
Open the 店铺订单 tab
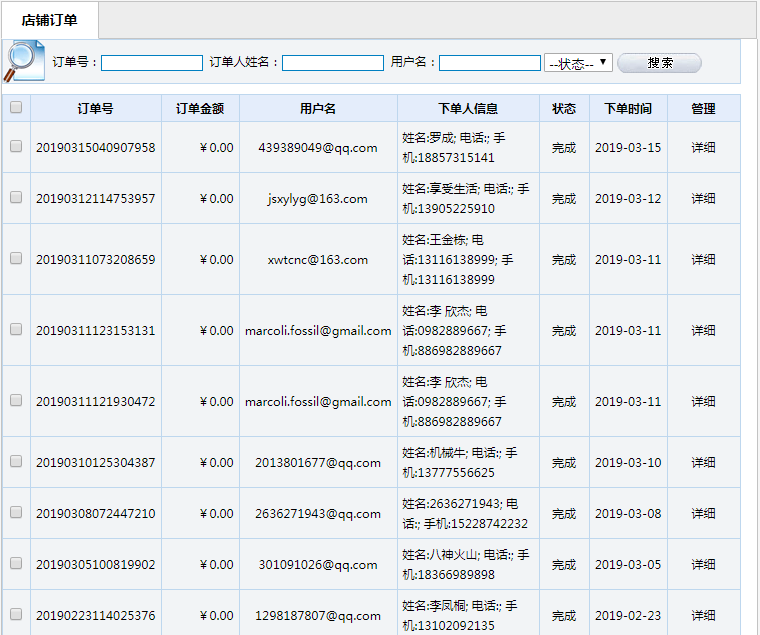point(49,20)
